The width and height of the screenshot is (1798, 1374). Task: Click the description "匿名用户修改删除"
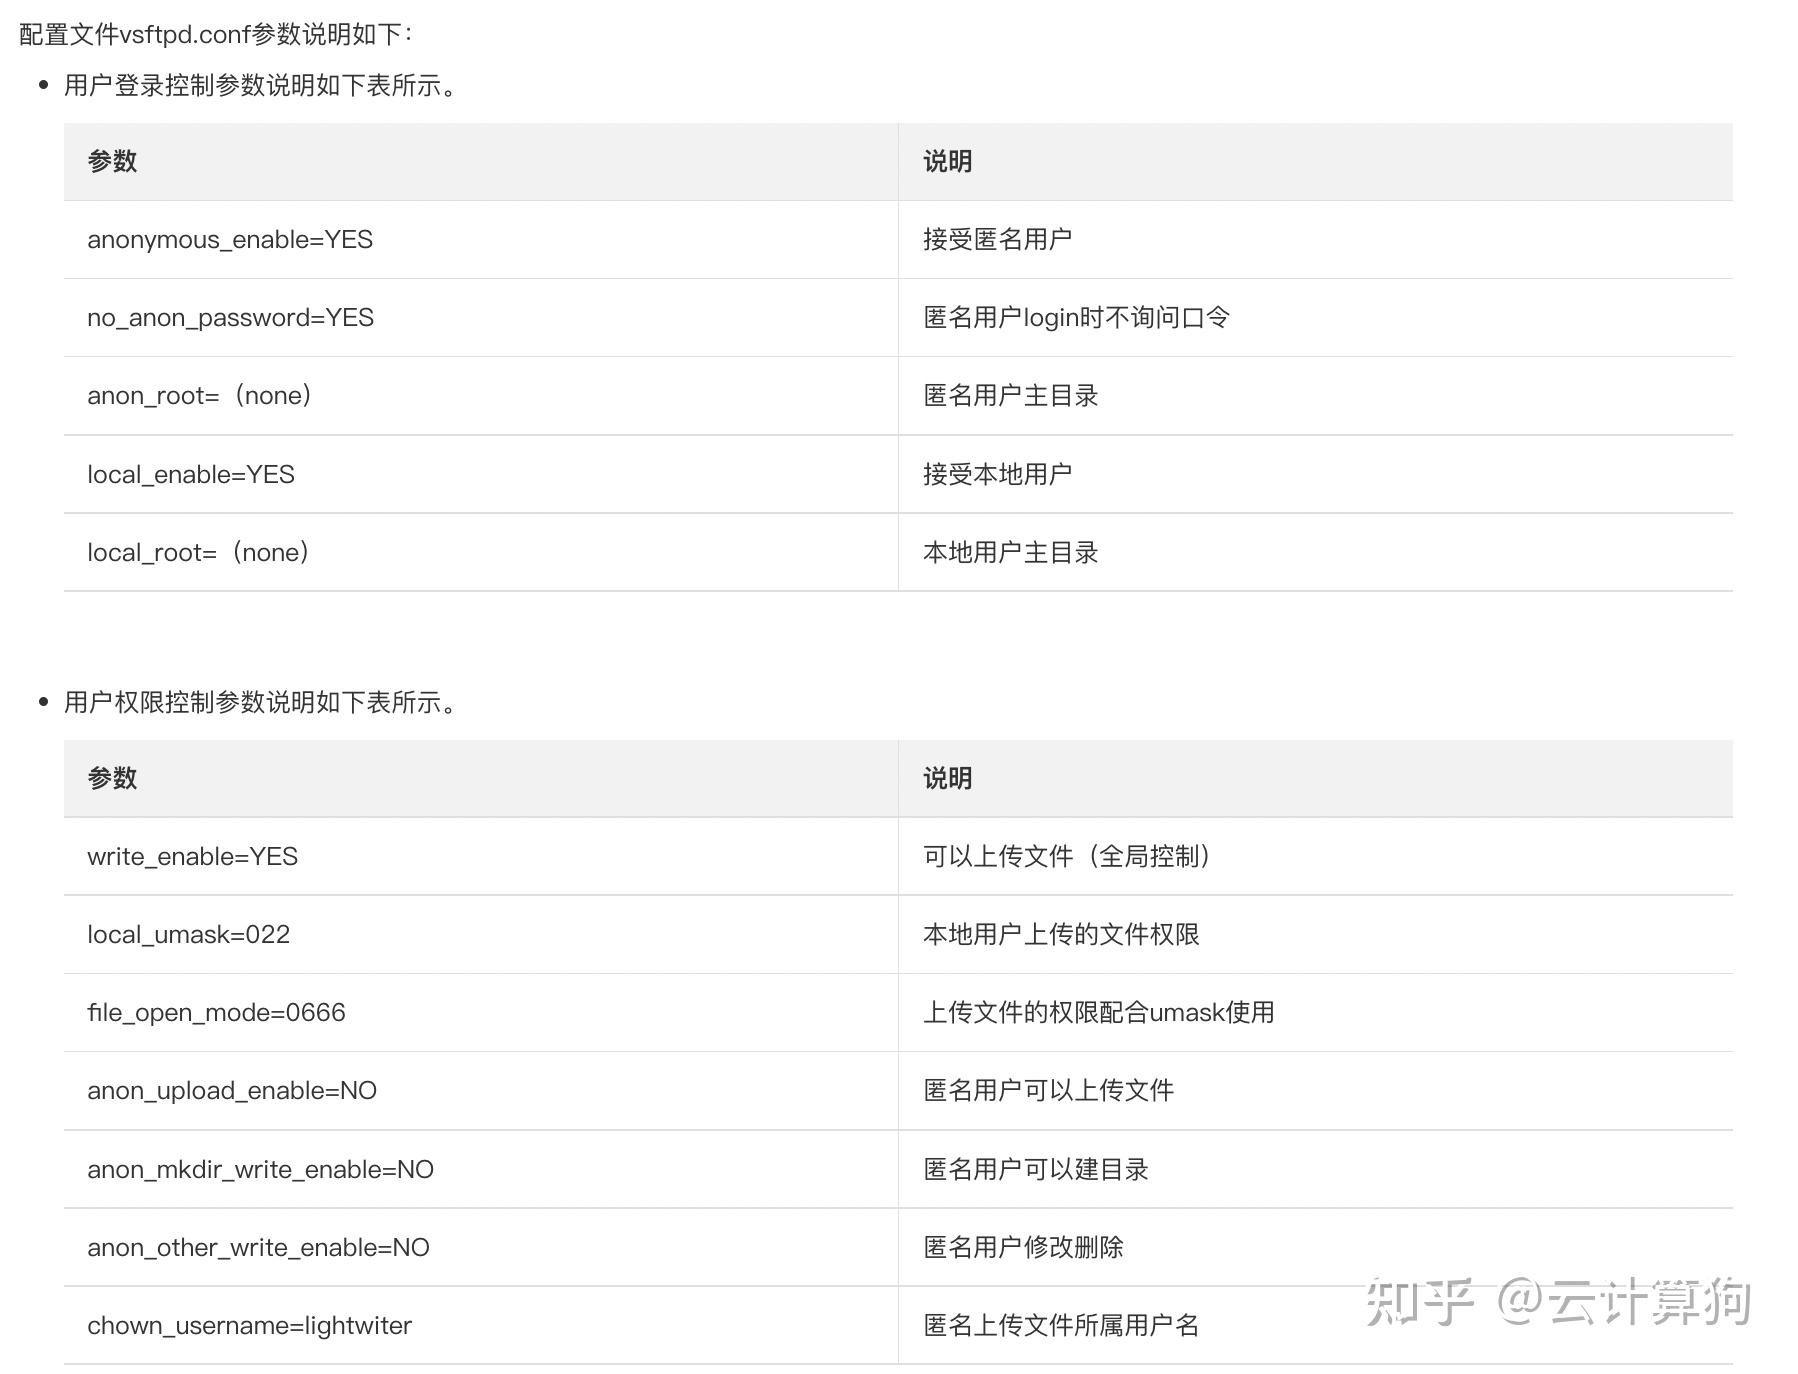[1023, 1248]
